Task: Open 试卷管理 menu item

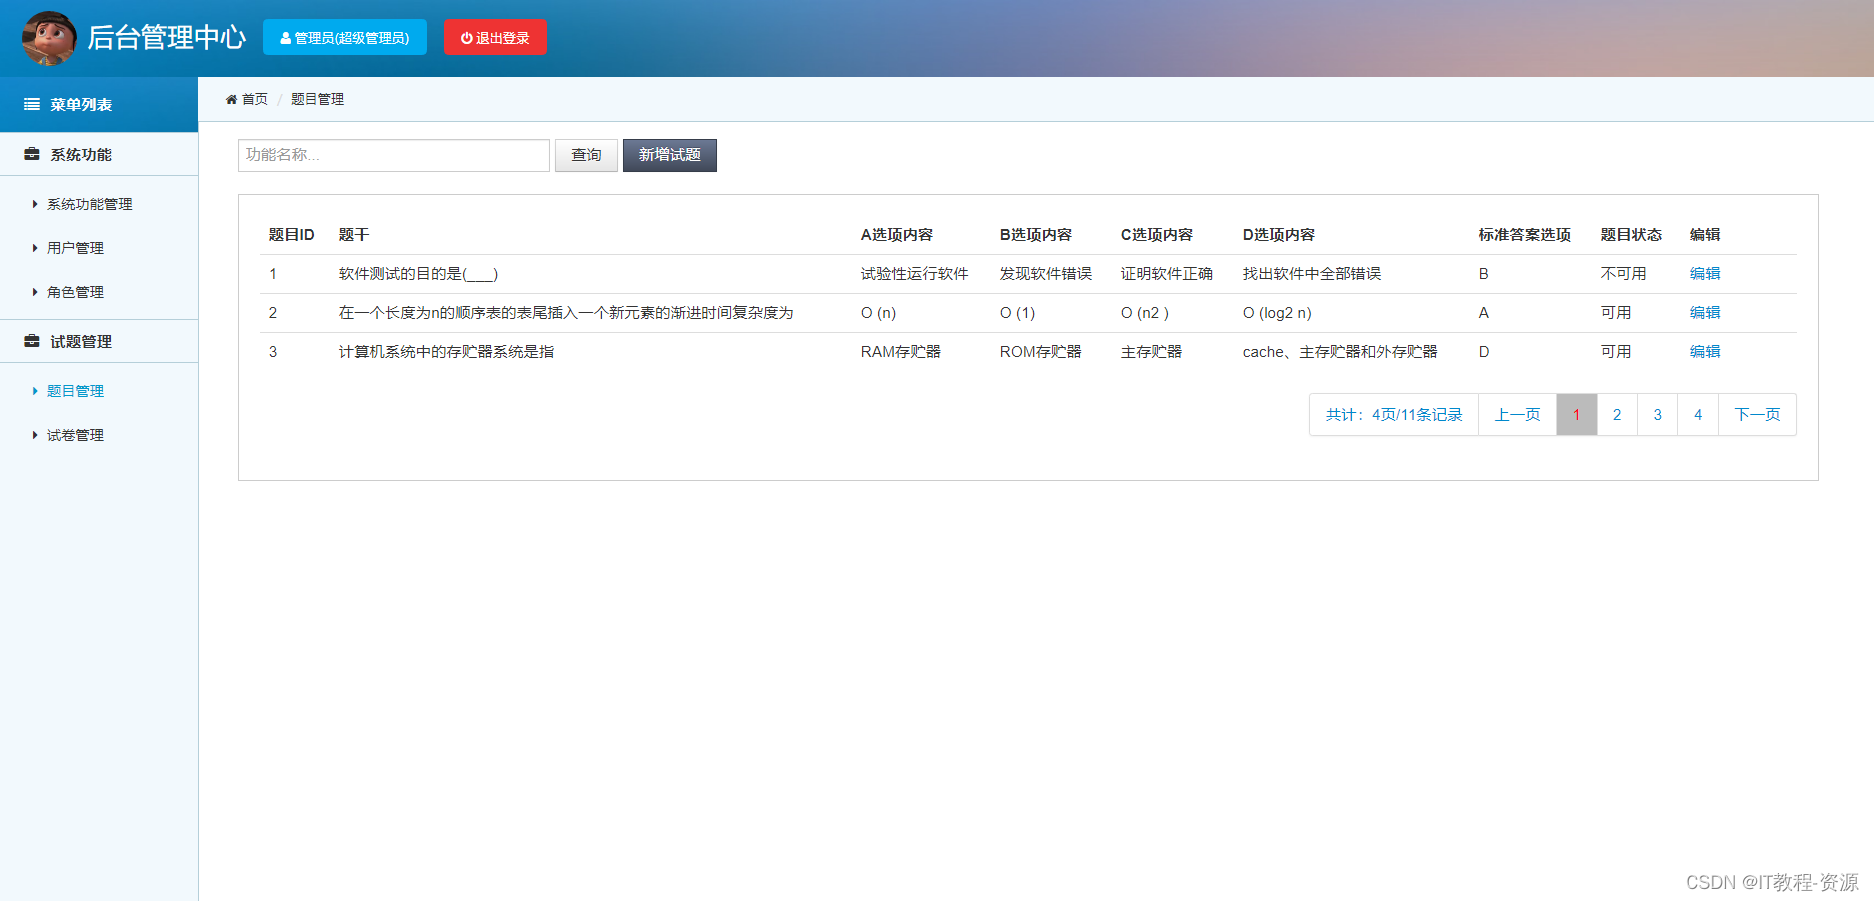Action: (75, 435)
